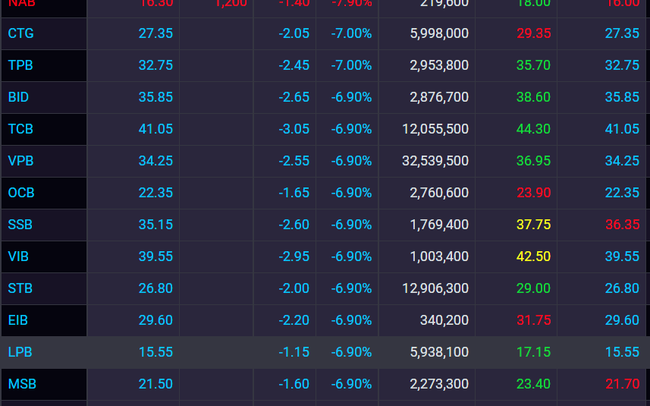Click TCB change value -3.05
The height and width of the screenshot is (406, 650).
(294, 129)
